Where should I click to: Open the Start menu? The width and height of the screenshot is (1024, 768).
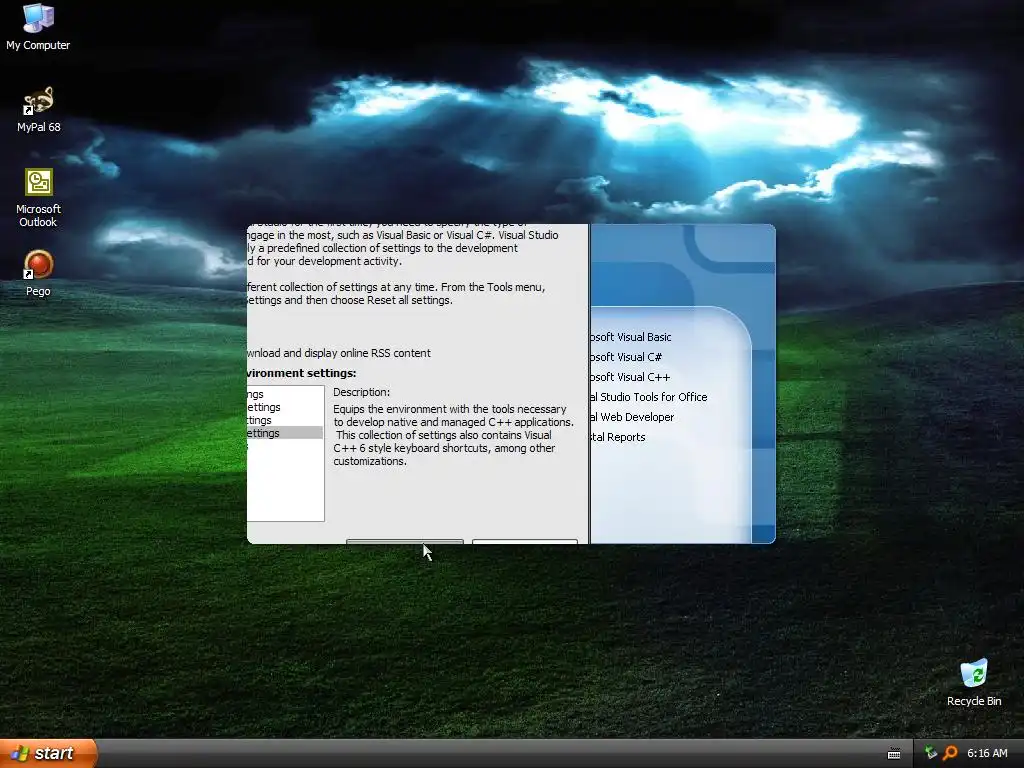coord(48,753)
